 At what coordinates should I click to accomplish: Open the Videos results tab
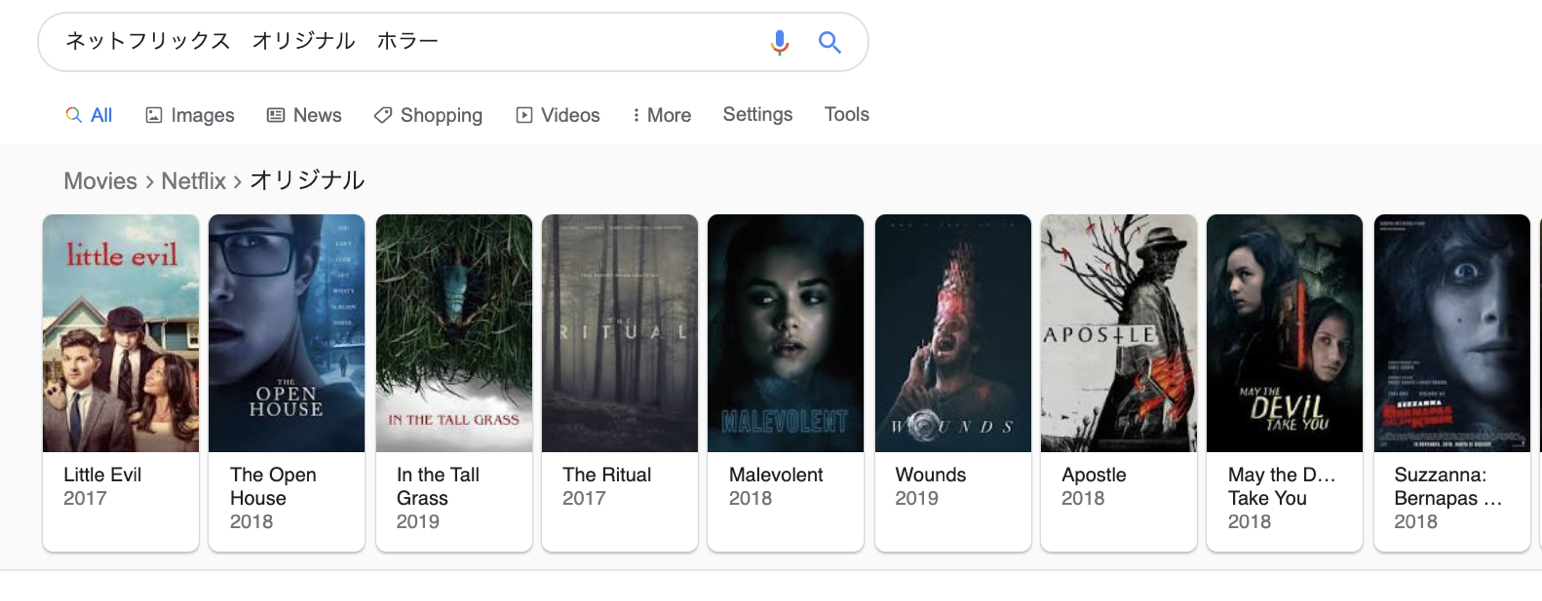click(x=558, y=115)
